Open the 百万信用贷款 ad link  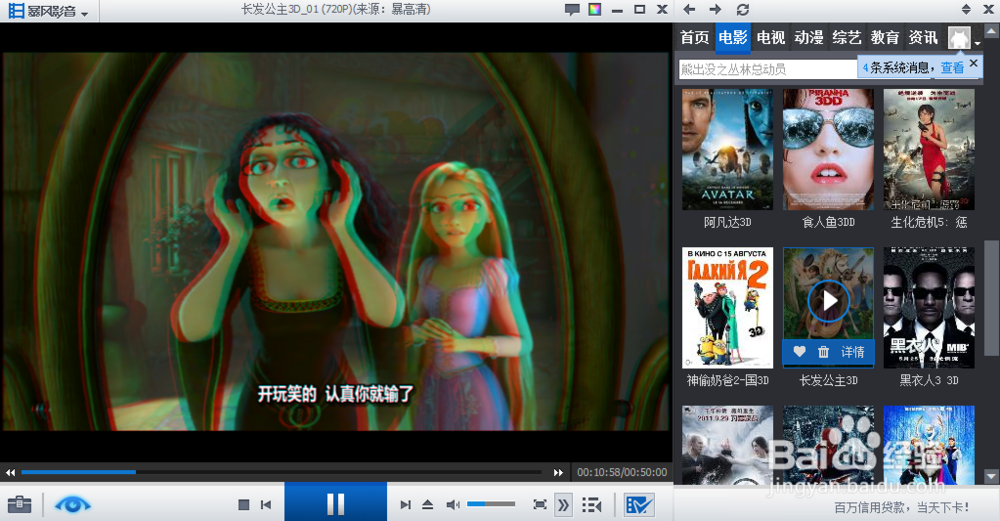901,508
